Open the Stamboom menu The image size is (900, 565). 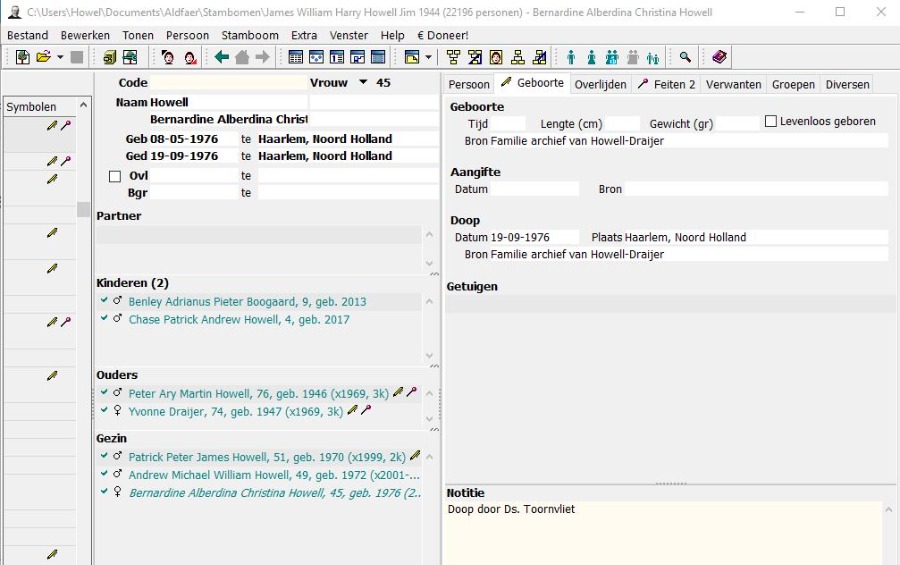click(250, 35)
